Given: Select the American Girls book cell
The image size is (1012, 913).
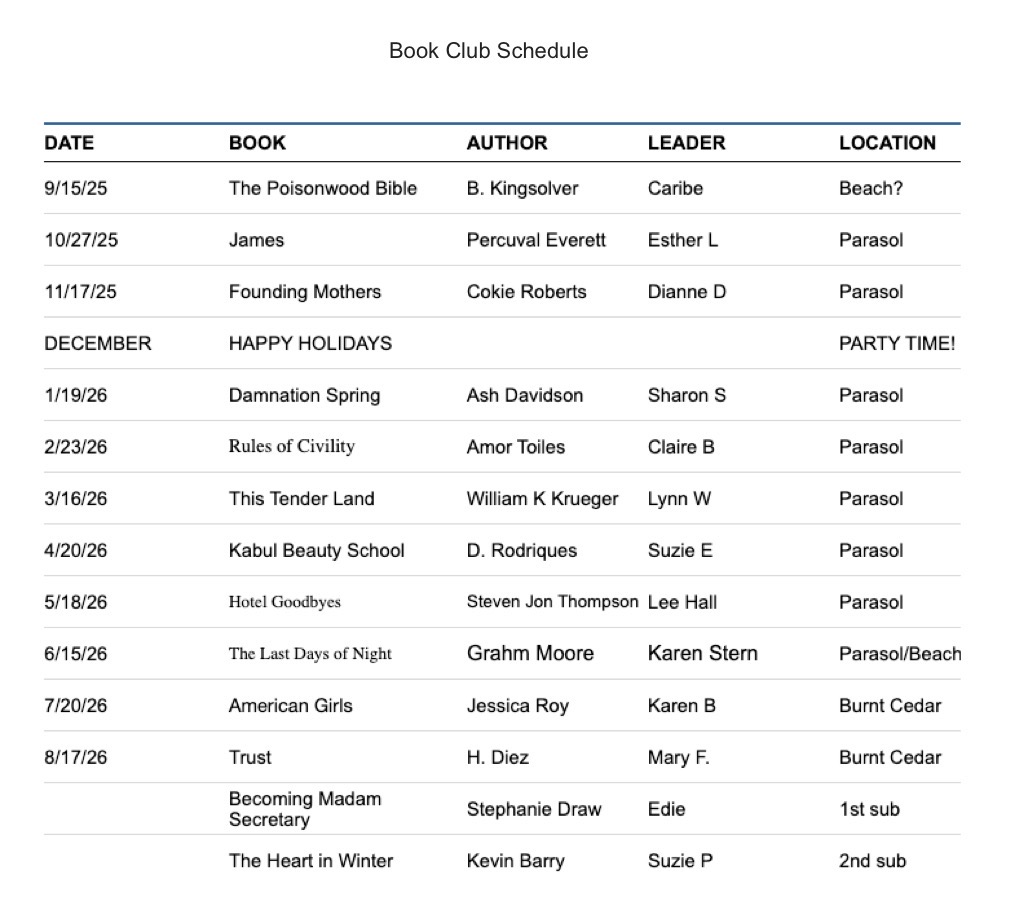Looking at the screenshot, I should [290, 706].
